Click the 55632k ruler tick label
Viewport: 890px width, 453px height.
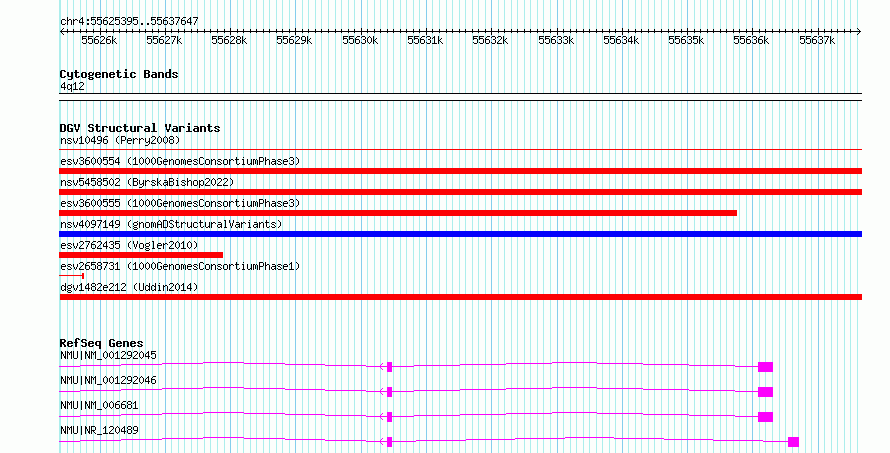coord(490,40)
